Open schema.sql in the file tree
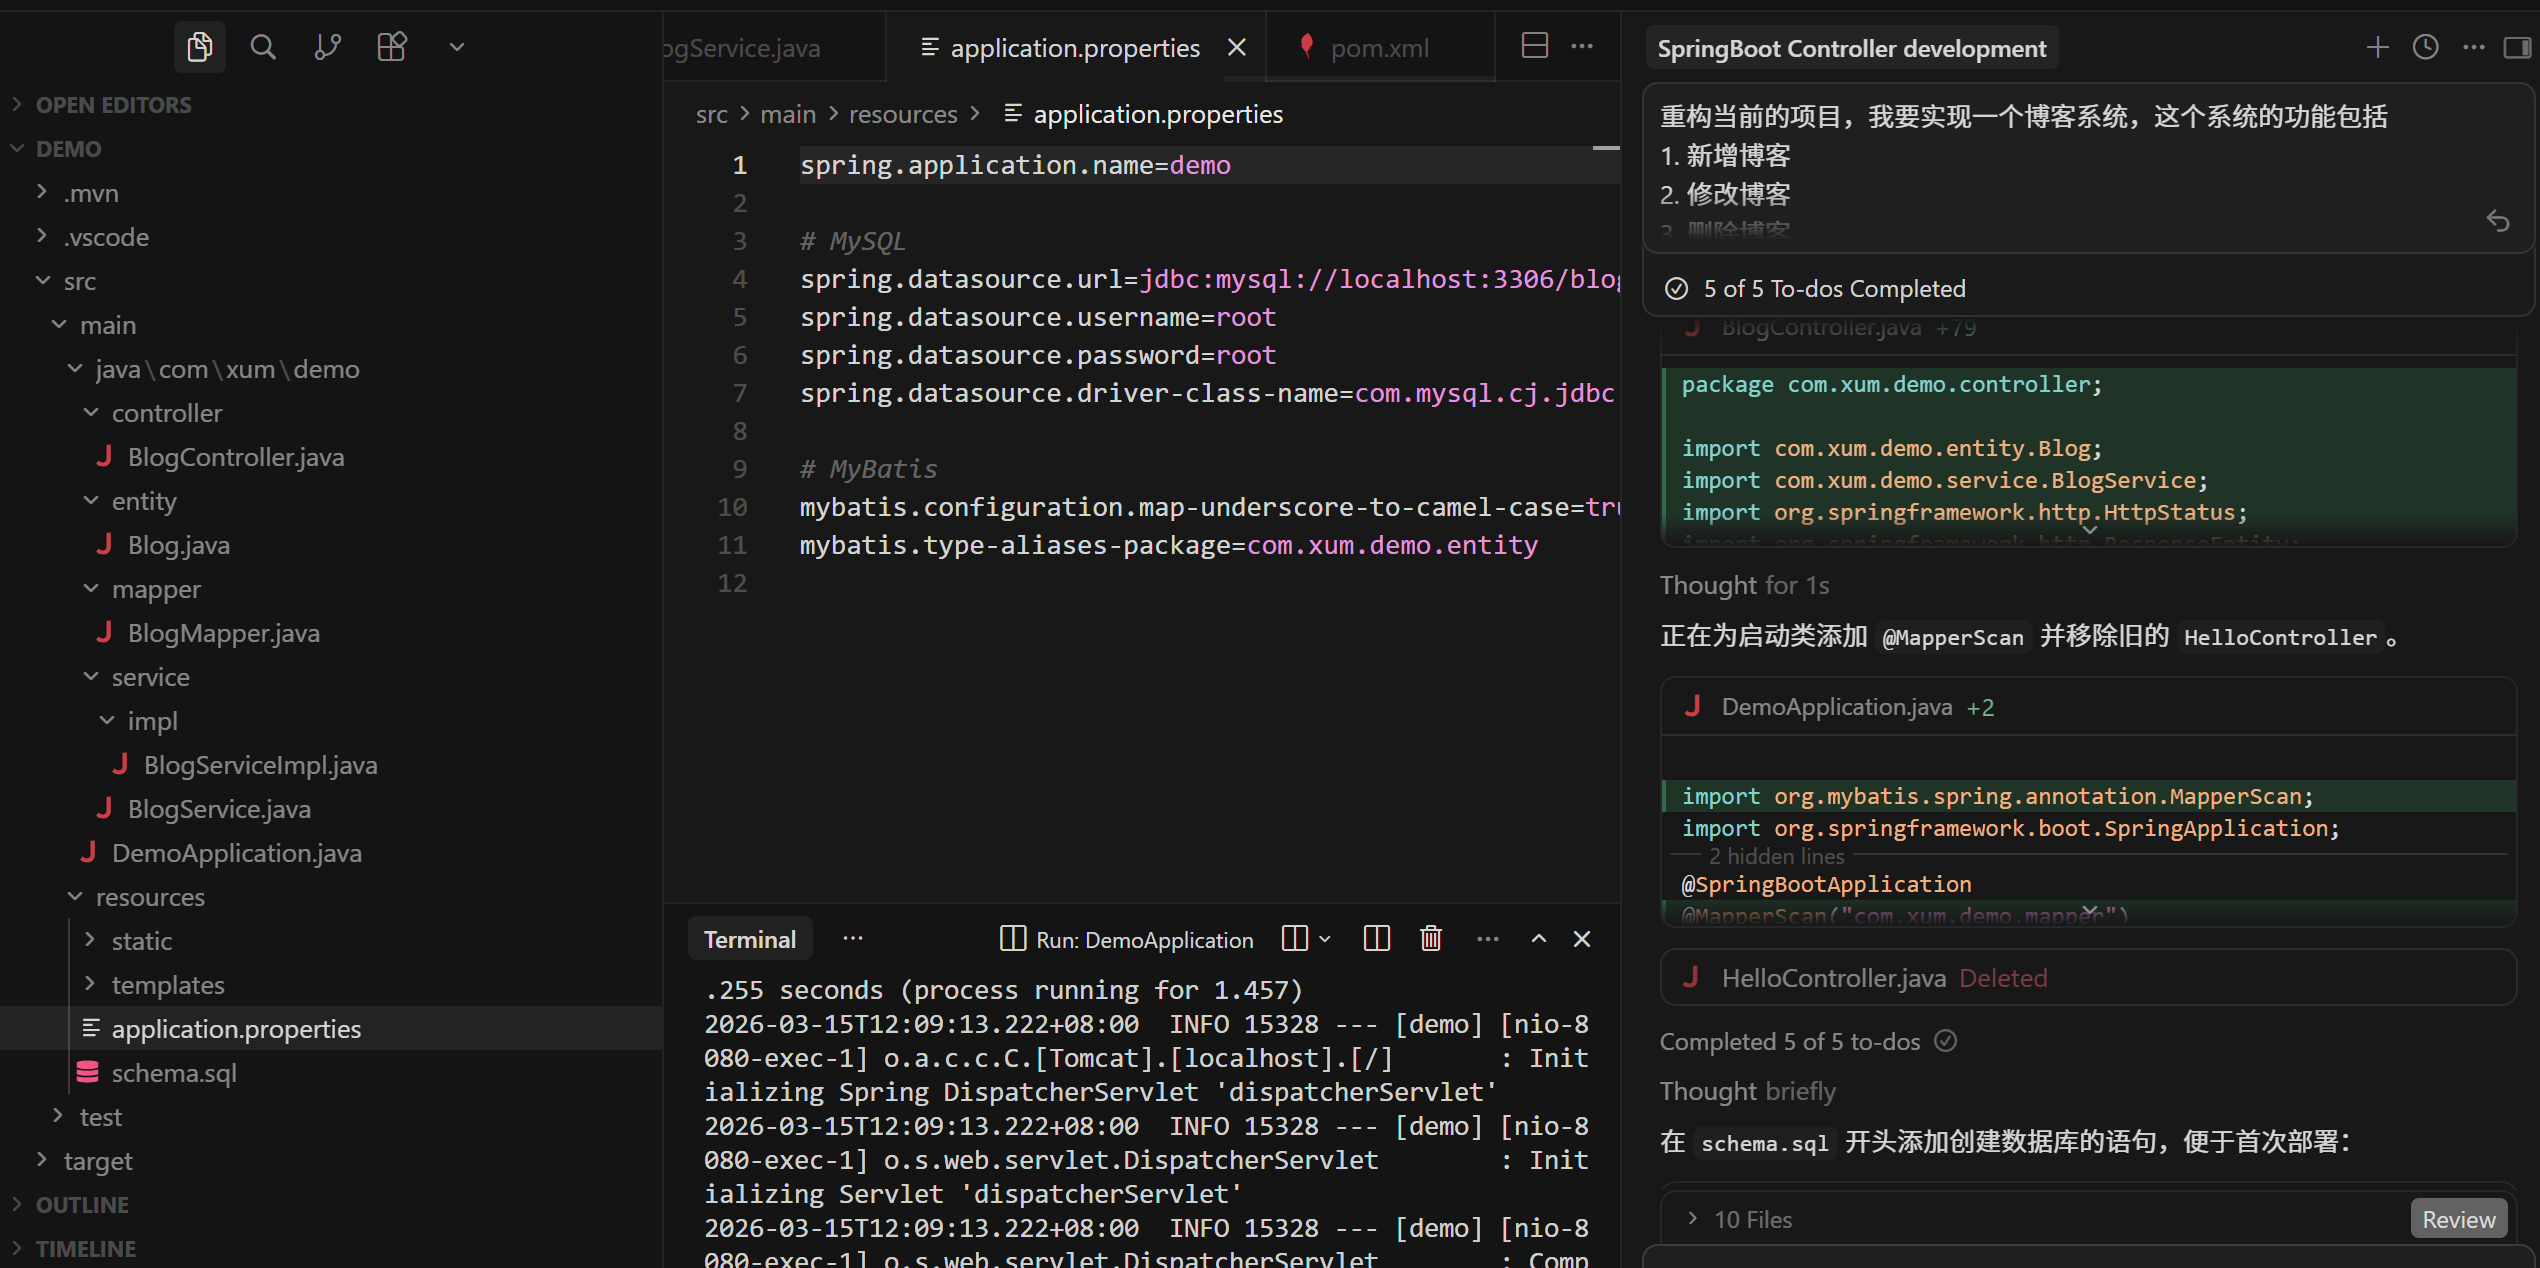The image size is (2540, 1268). click(x=174, y=1073)
